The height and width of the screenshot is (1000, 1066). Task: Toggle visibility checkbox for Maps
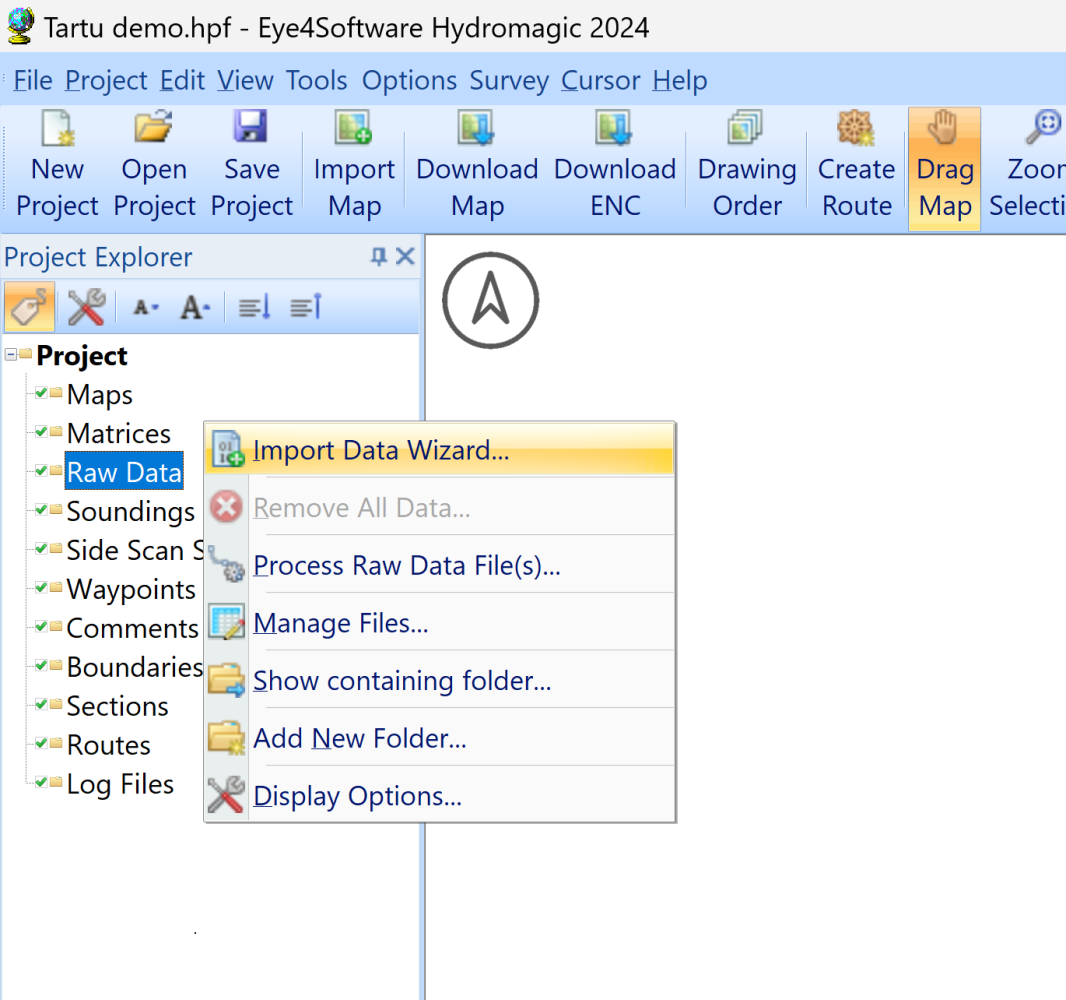point(41,392)
